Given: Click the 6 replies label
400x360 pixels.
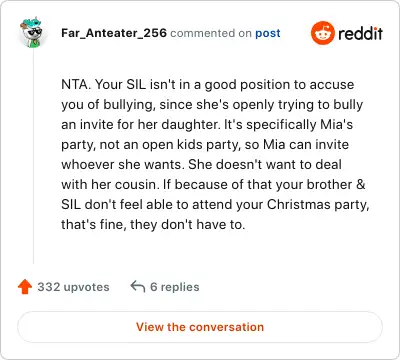Looking at the screenshot, I should click(175, 287).
